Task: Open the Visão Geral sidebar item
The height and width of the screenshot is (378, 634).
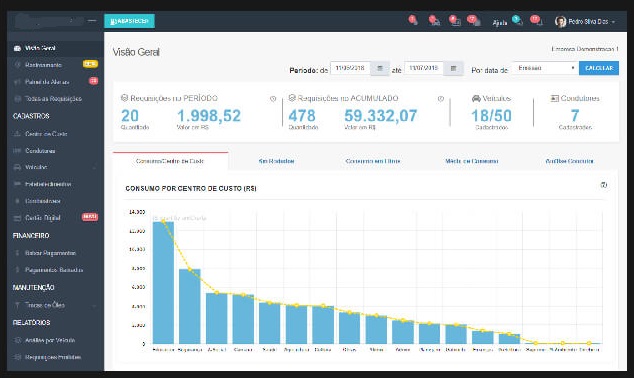Action: coord(55,48)
